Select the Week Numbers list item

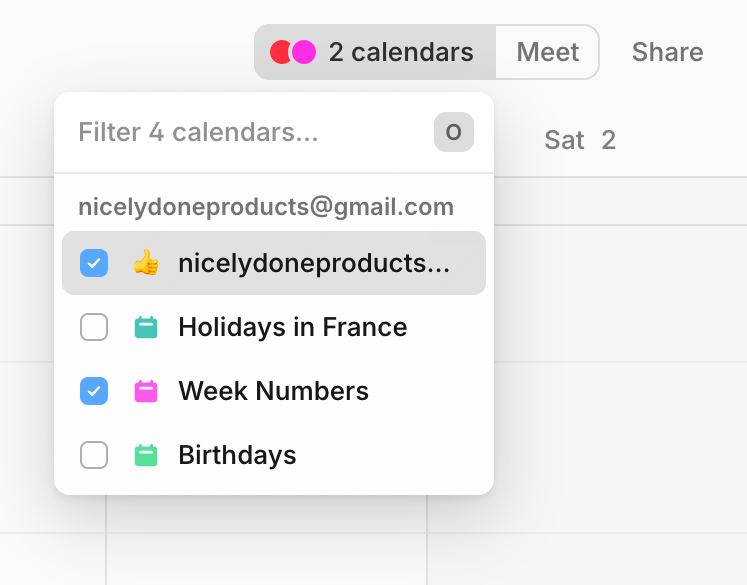(x=273, y=392)
